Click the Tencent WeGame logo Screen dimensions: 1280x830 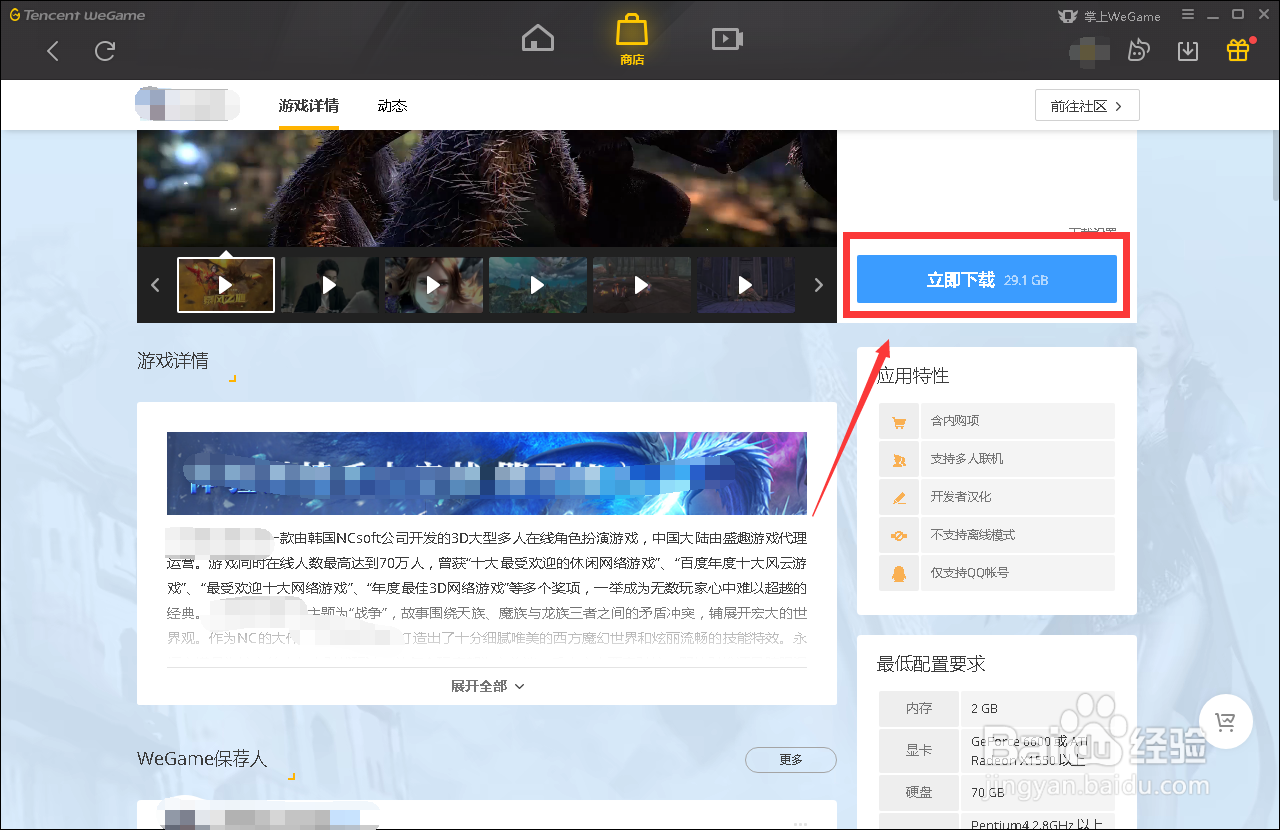[x=77, y=15]
